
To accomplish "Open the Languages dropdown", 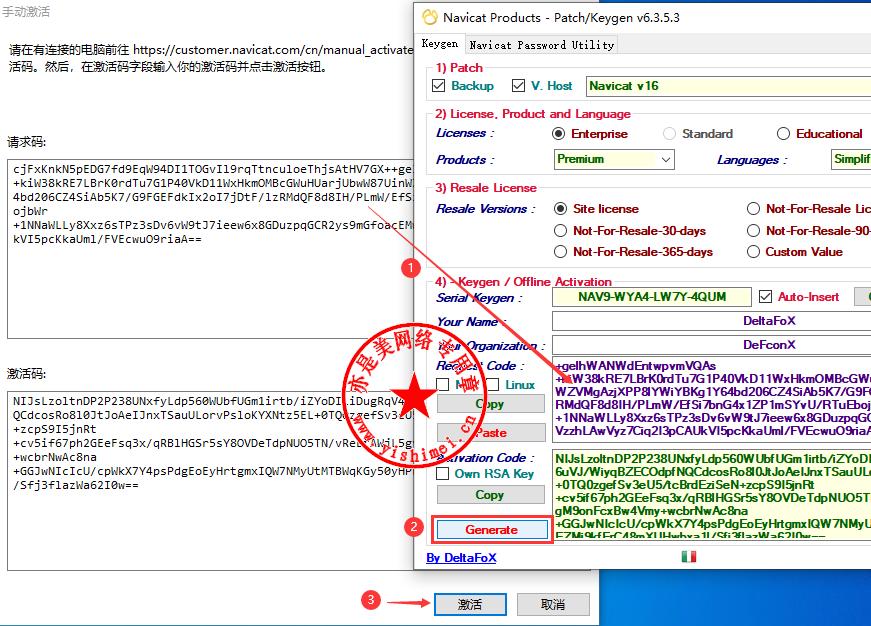I will tap(851, 159).
